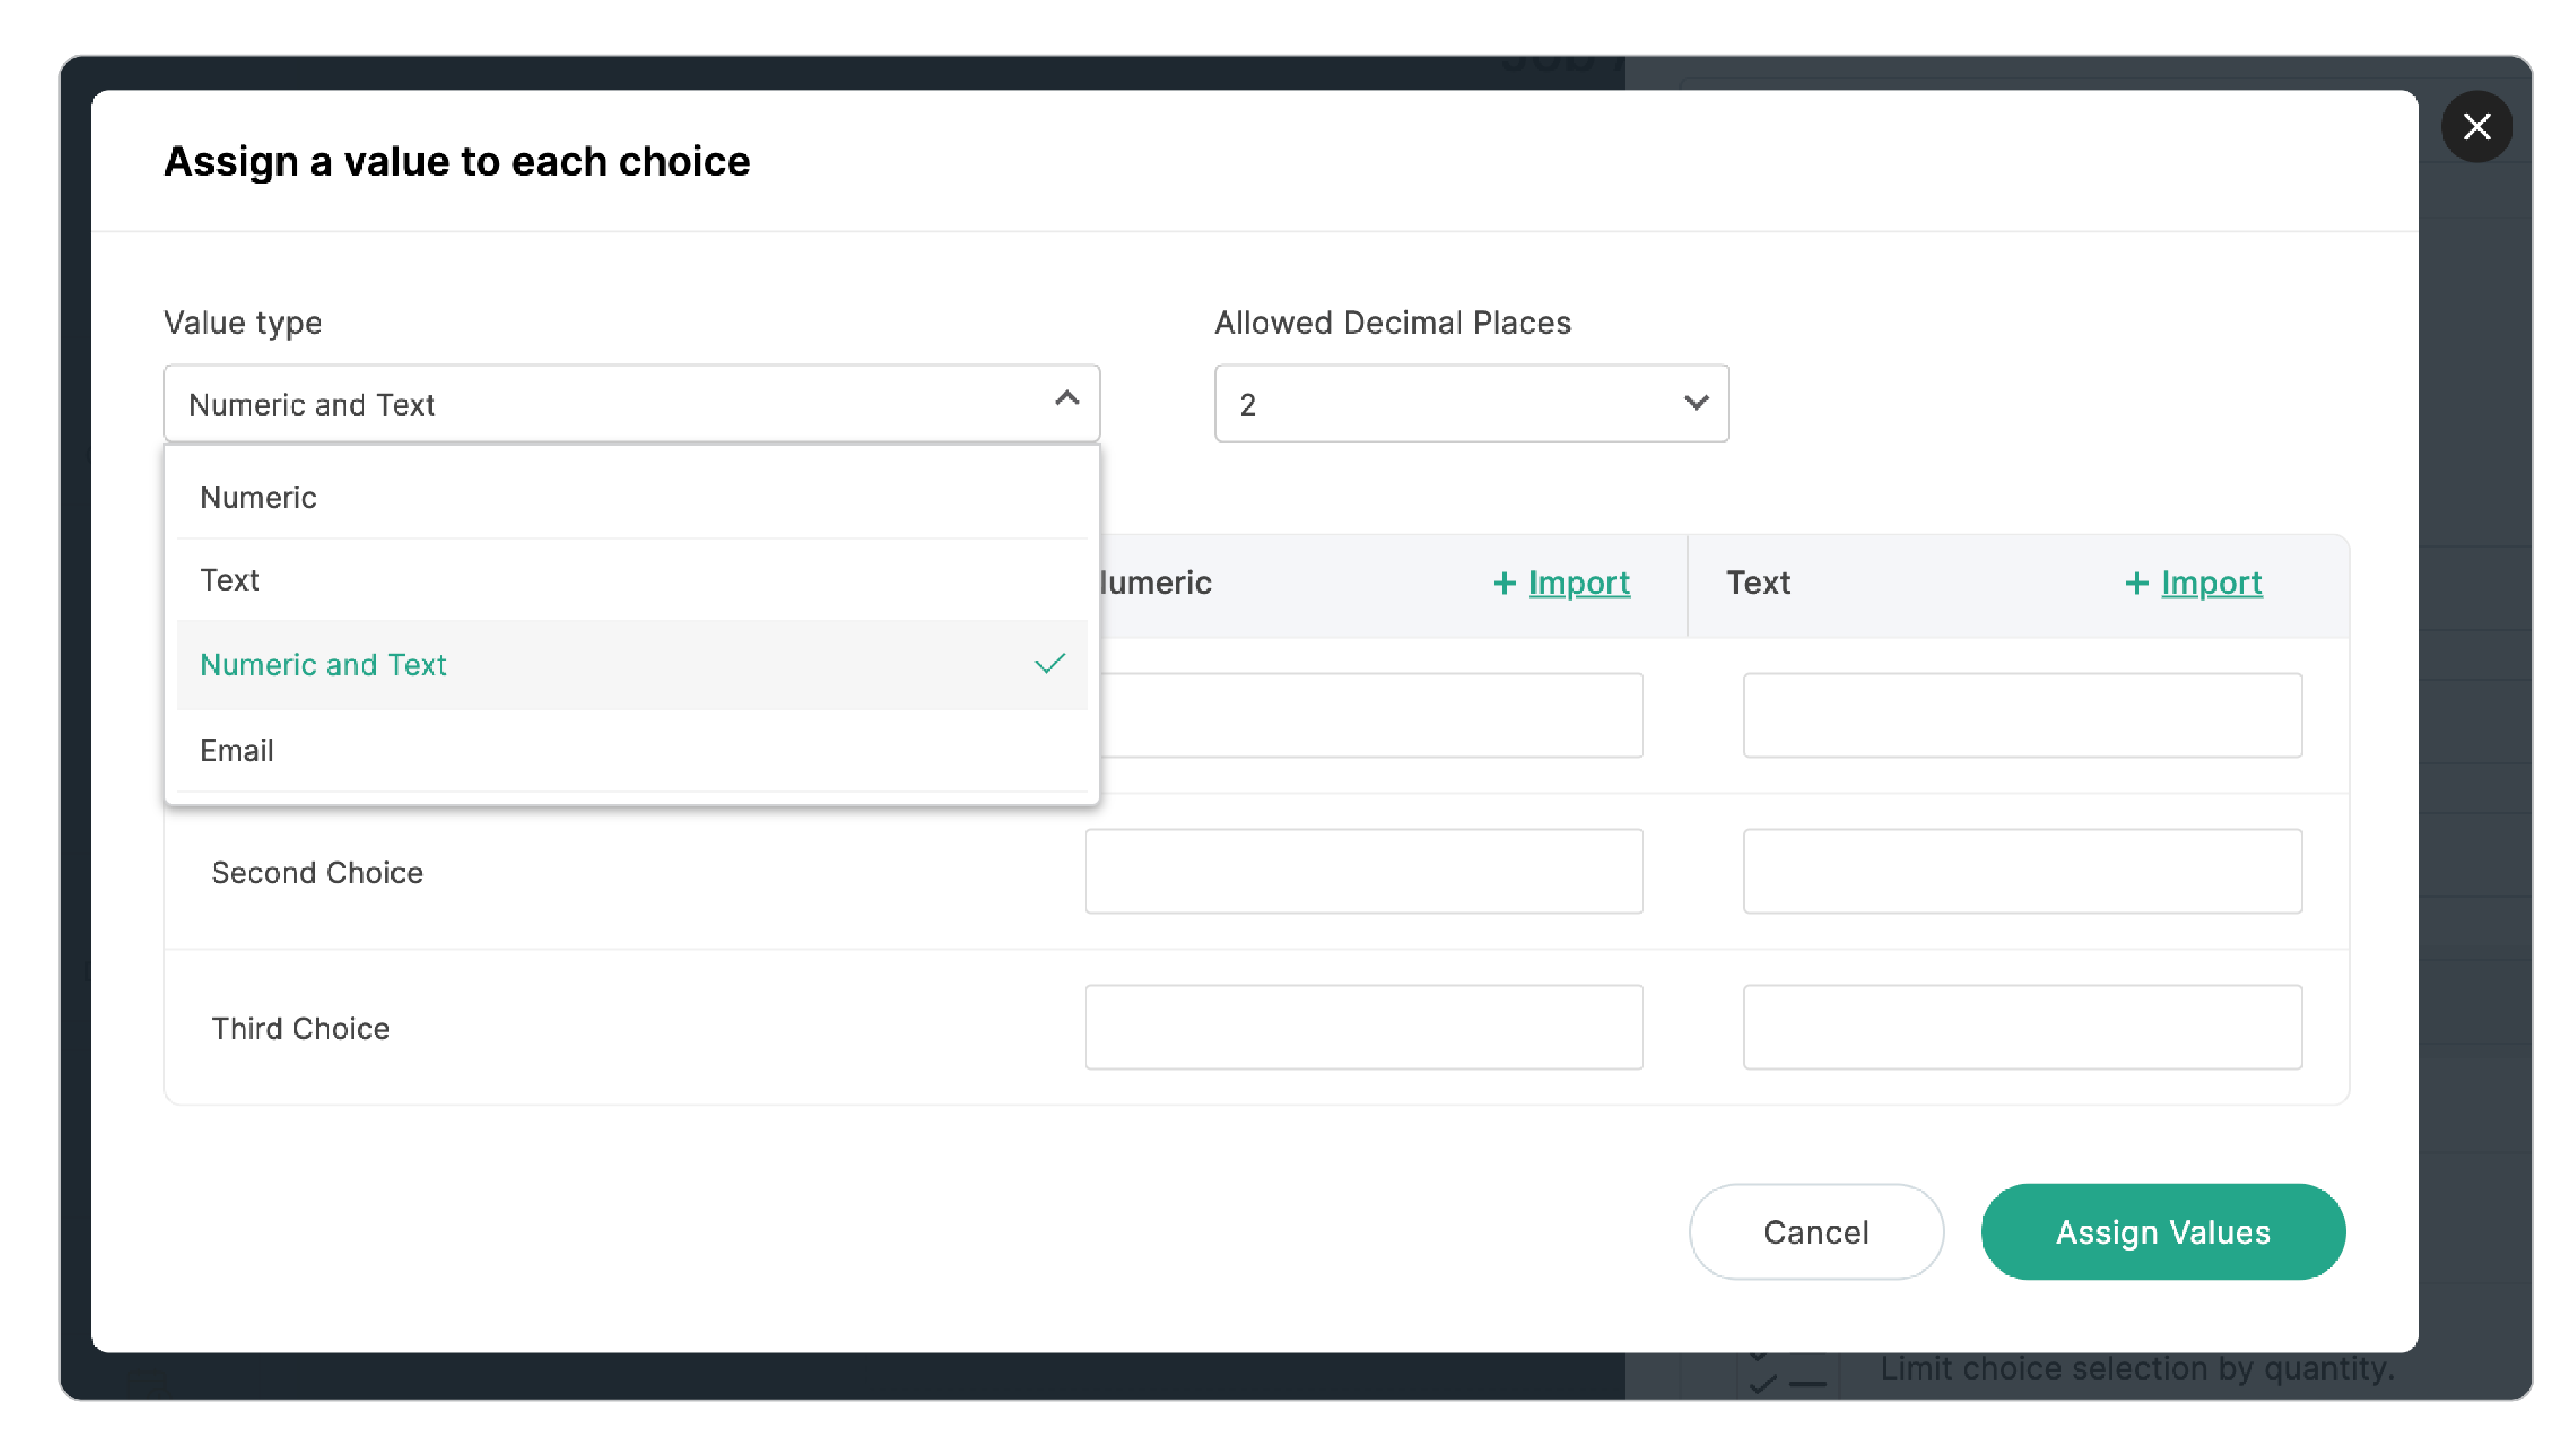2576x1443 pixels.
Task: Select Text as the value type
Action: tap(230, 579)
